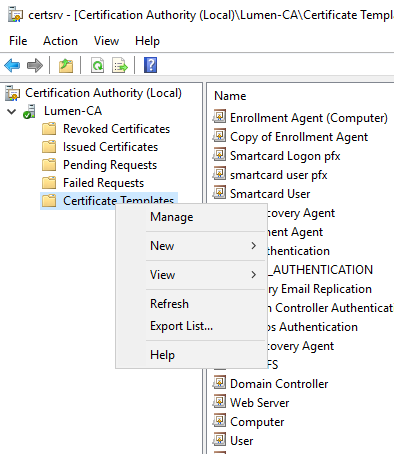The height and width of the screenshot is (454, 394).
Task: Select the row ending in Controller Authentication
Action: pyautogui.click(x=330, y=308)
